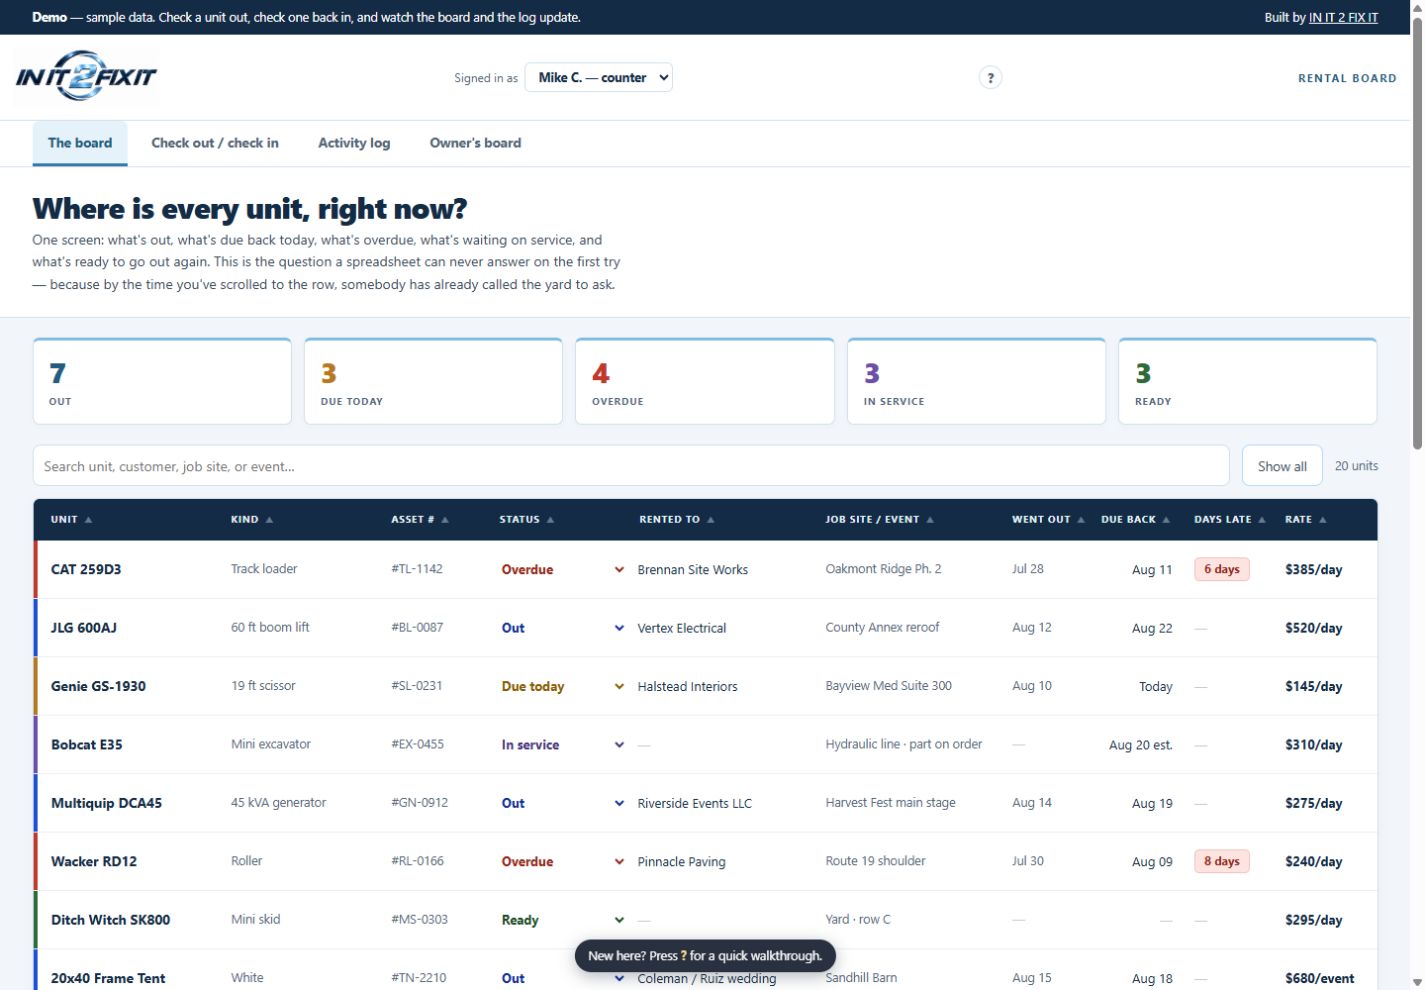Sort table by Status column header

527,520
